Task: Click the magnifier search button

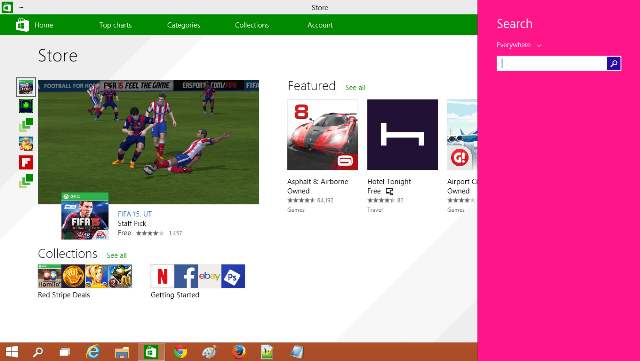Action: [614, 63]
